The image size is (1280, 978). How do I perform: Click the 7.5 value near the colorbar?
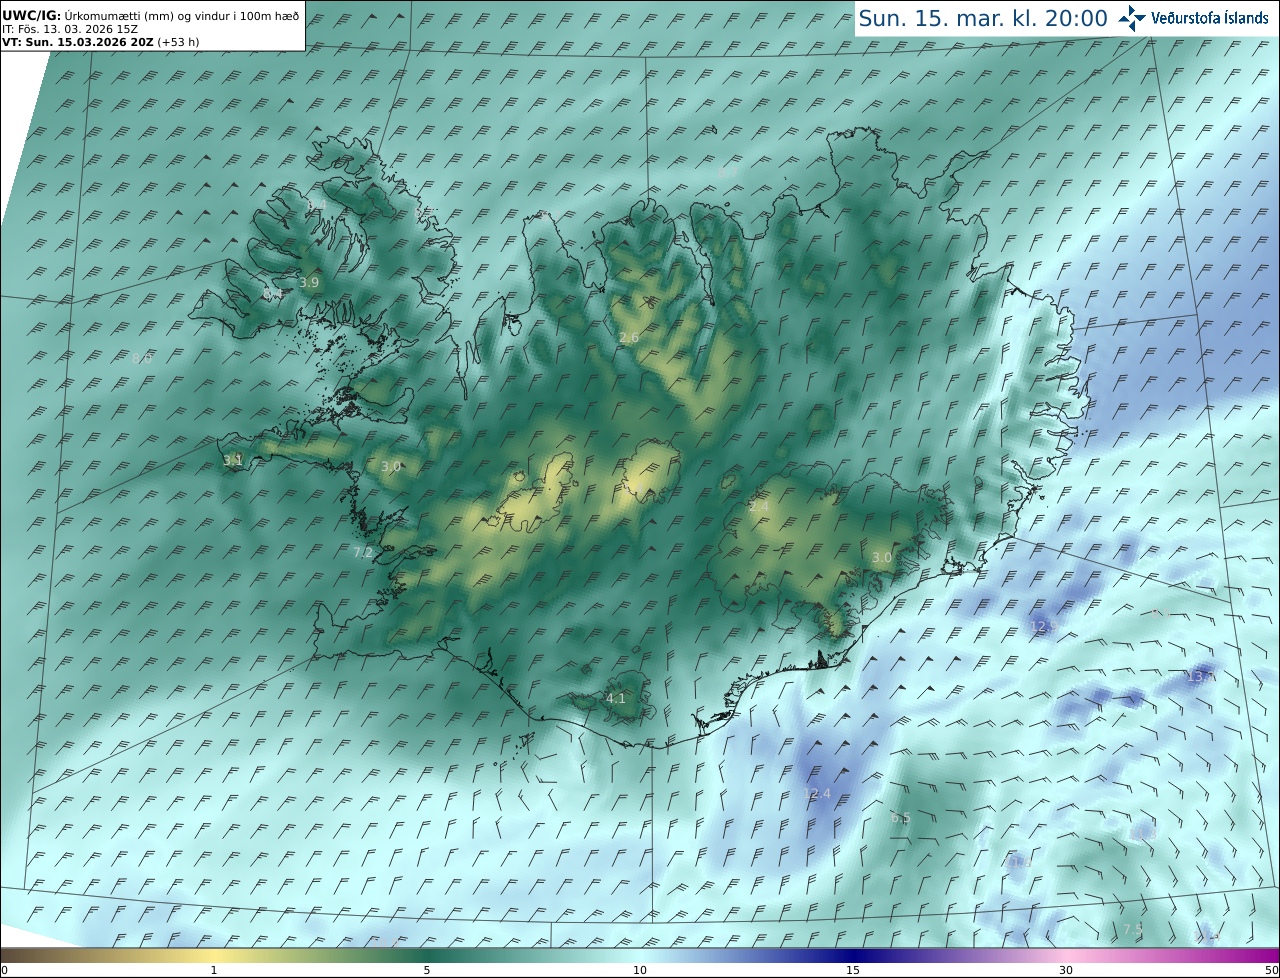tap(1132, 930)
